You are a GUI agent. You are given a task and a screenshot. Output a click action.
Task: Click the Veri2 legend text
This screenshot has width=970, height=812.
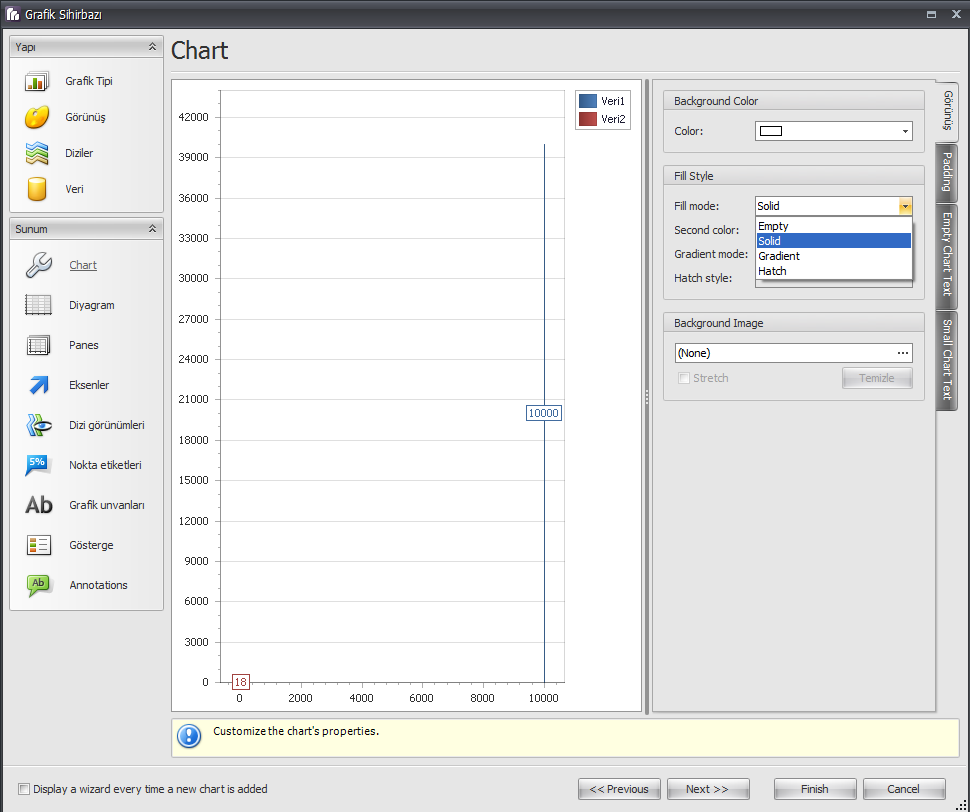pos(613,119)
